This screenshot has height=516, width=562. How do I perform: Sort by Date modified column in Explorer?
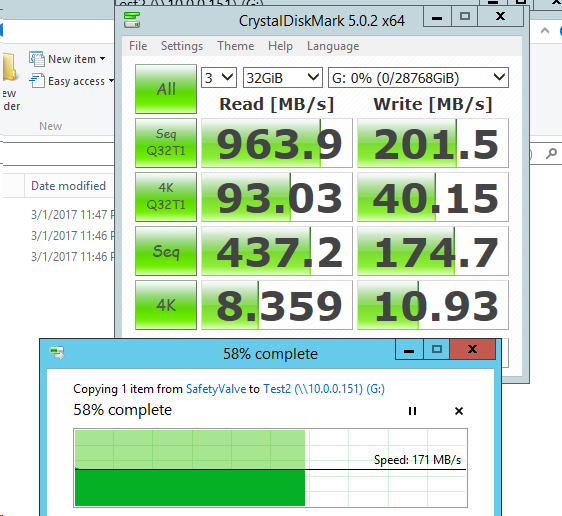tap(68, 186)
